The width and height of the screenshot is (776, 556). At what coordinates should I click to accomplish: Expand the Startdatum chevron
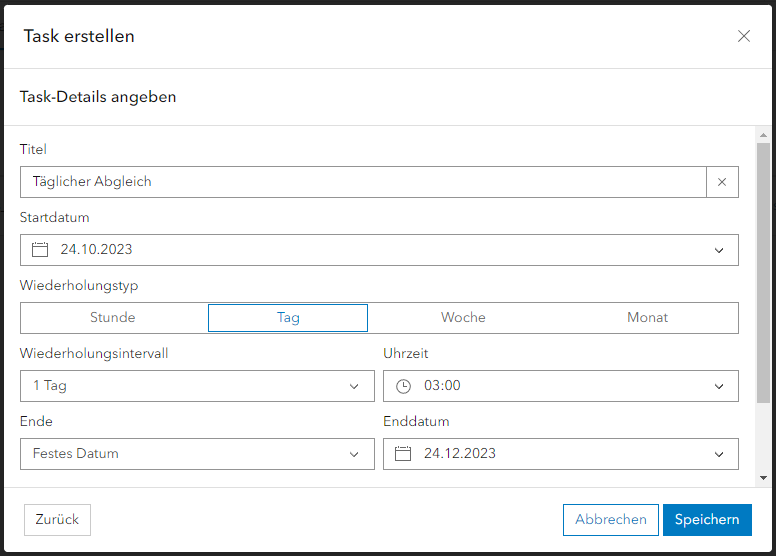click(x=719, y=251)
